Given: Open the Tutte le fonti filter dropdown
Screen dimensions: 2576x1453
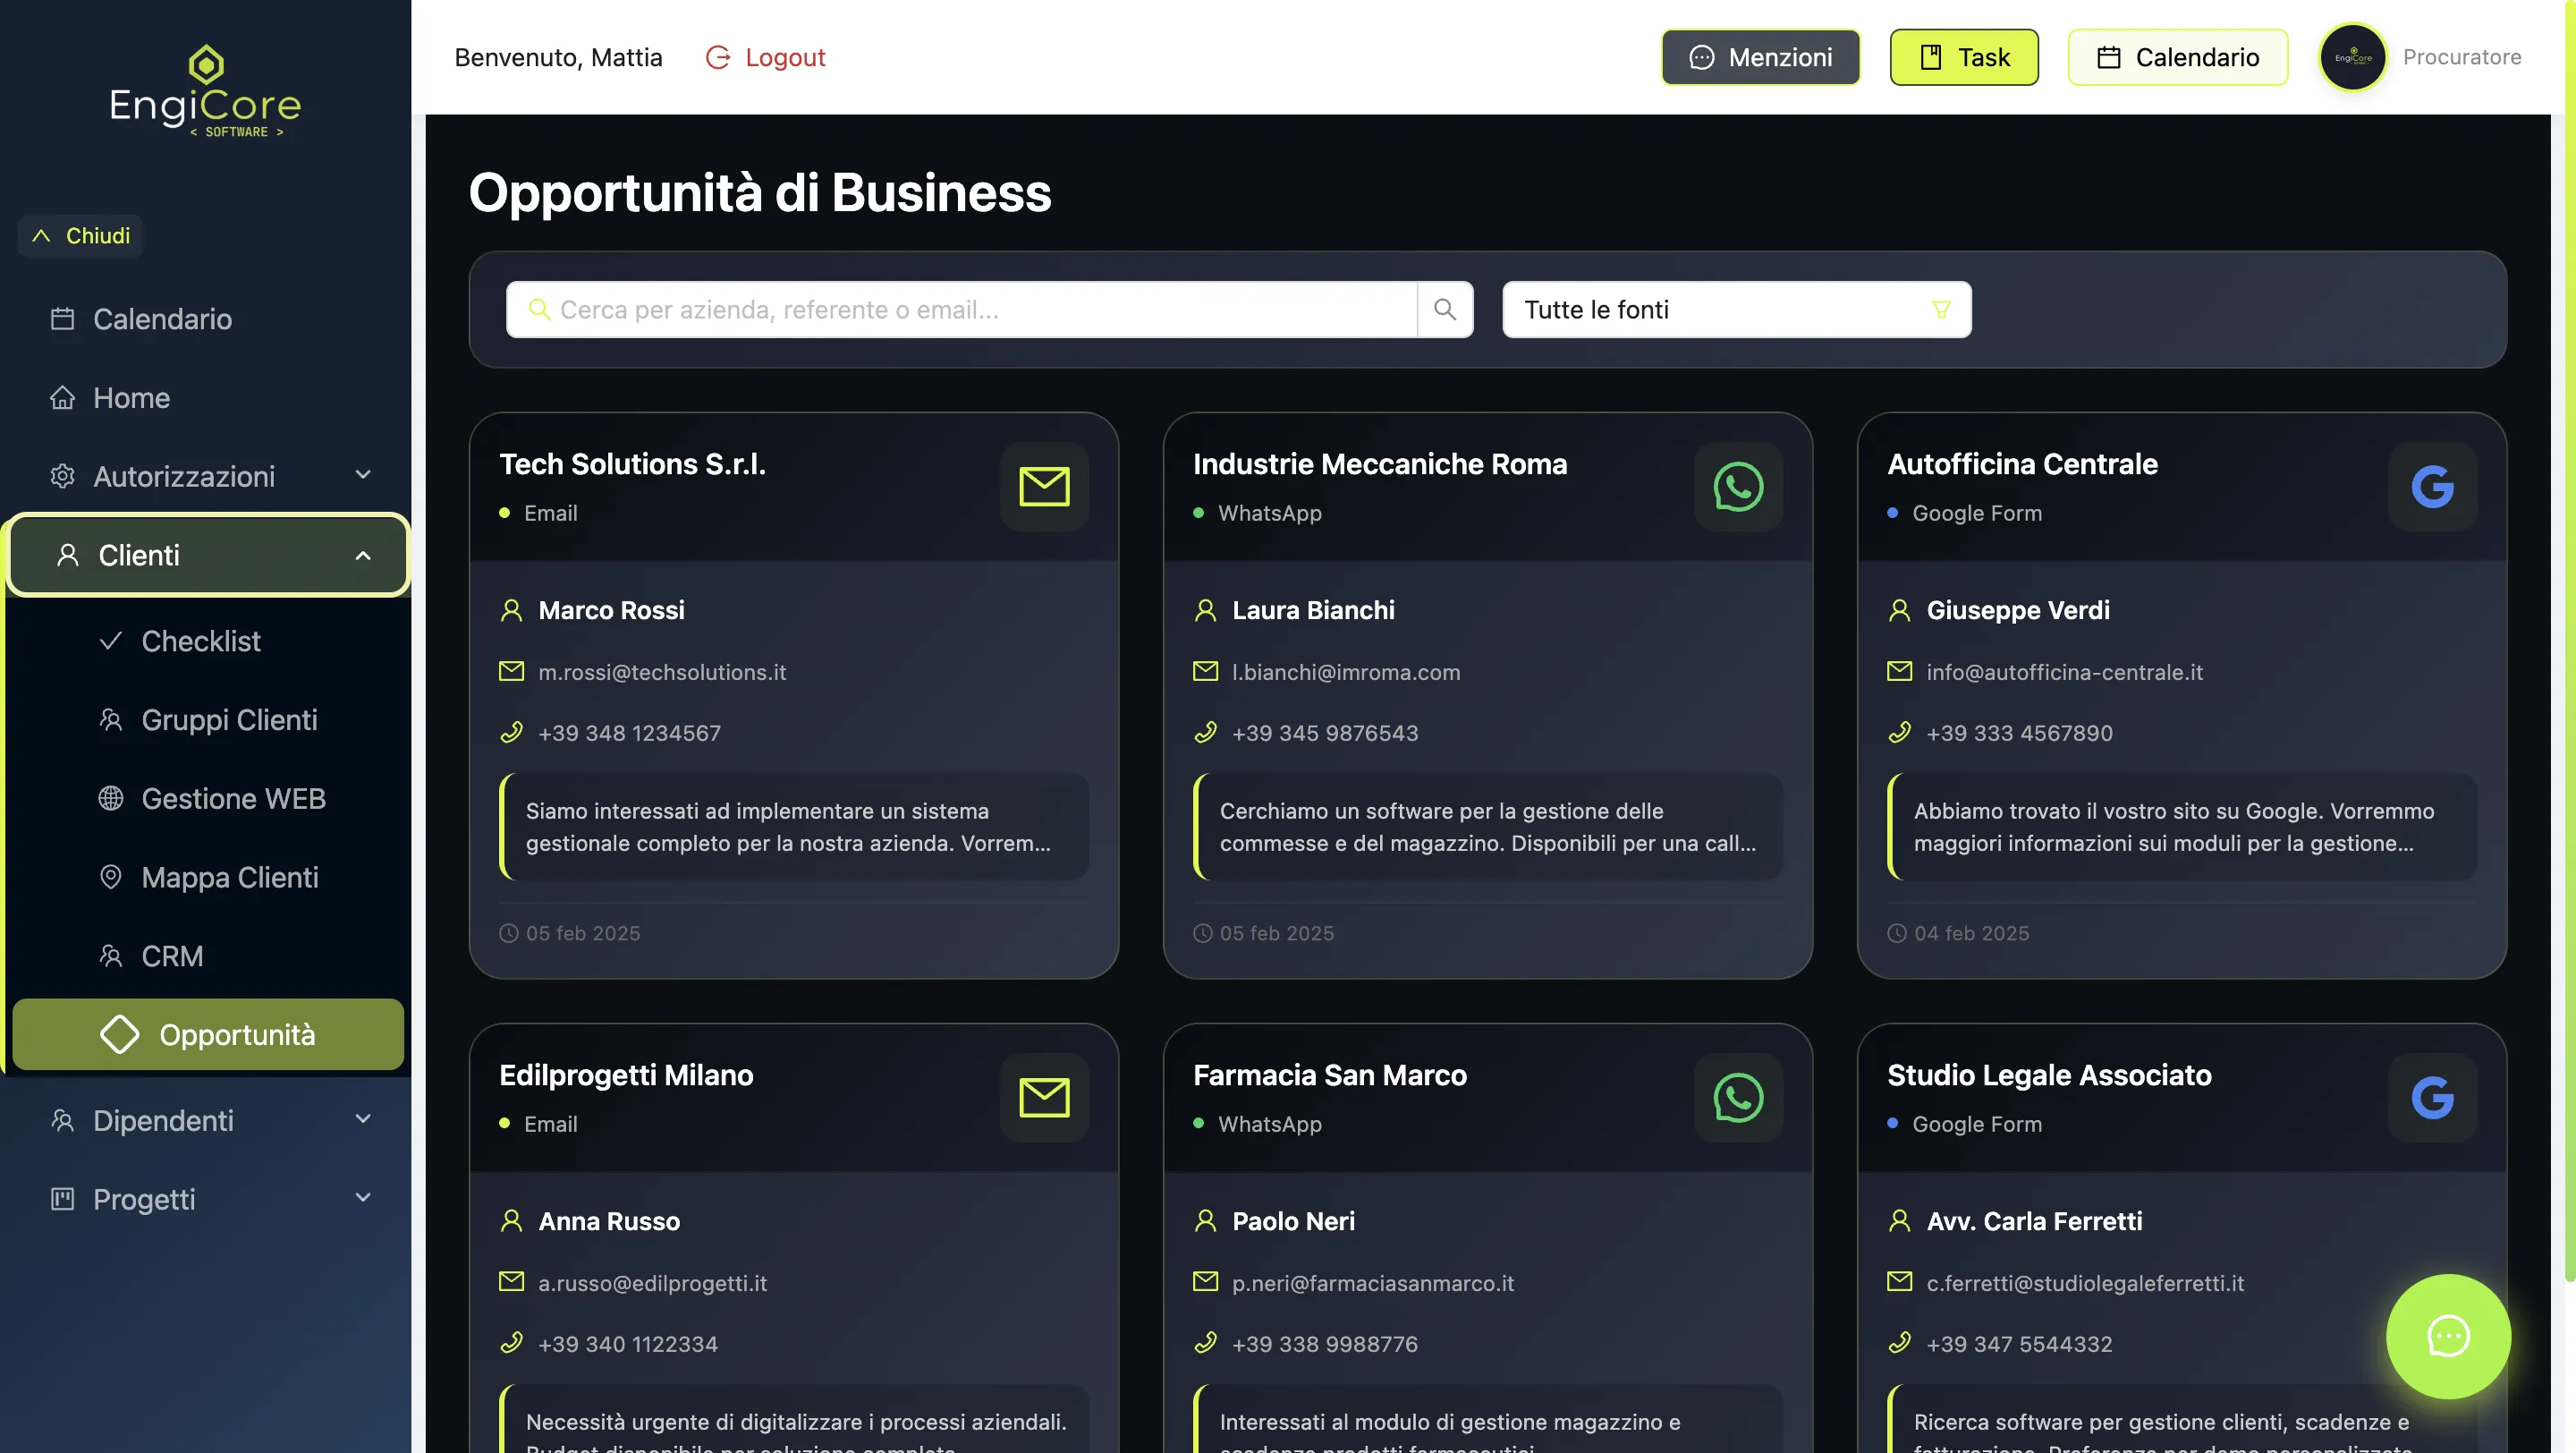Looking at the screenshot, I should tap(1736, 309).
